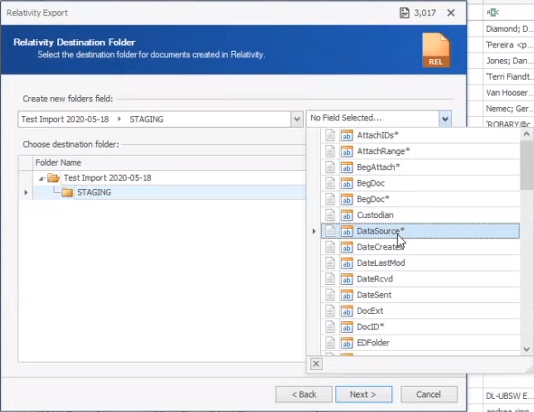The height and width of the screenshot is (412, 534).
Task: Click the field type icon for DocExt
Action: [347, 311]
